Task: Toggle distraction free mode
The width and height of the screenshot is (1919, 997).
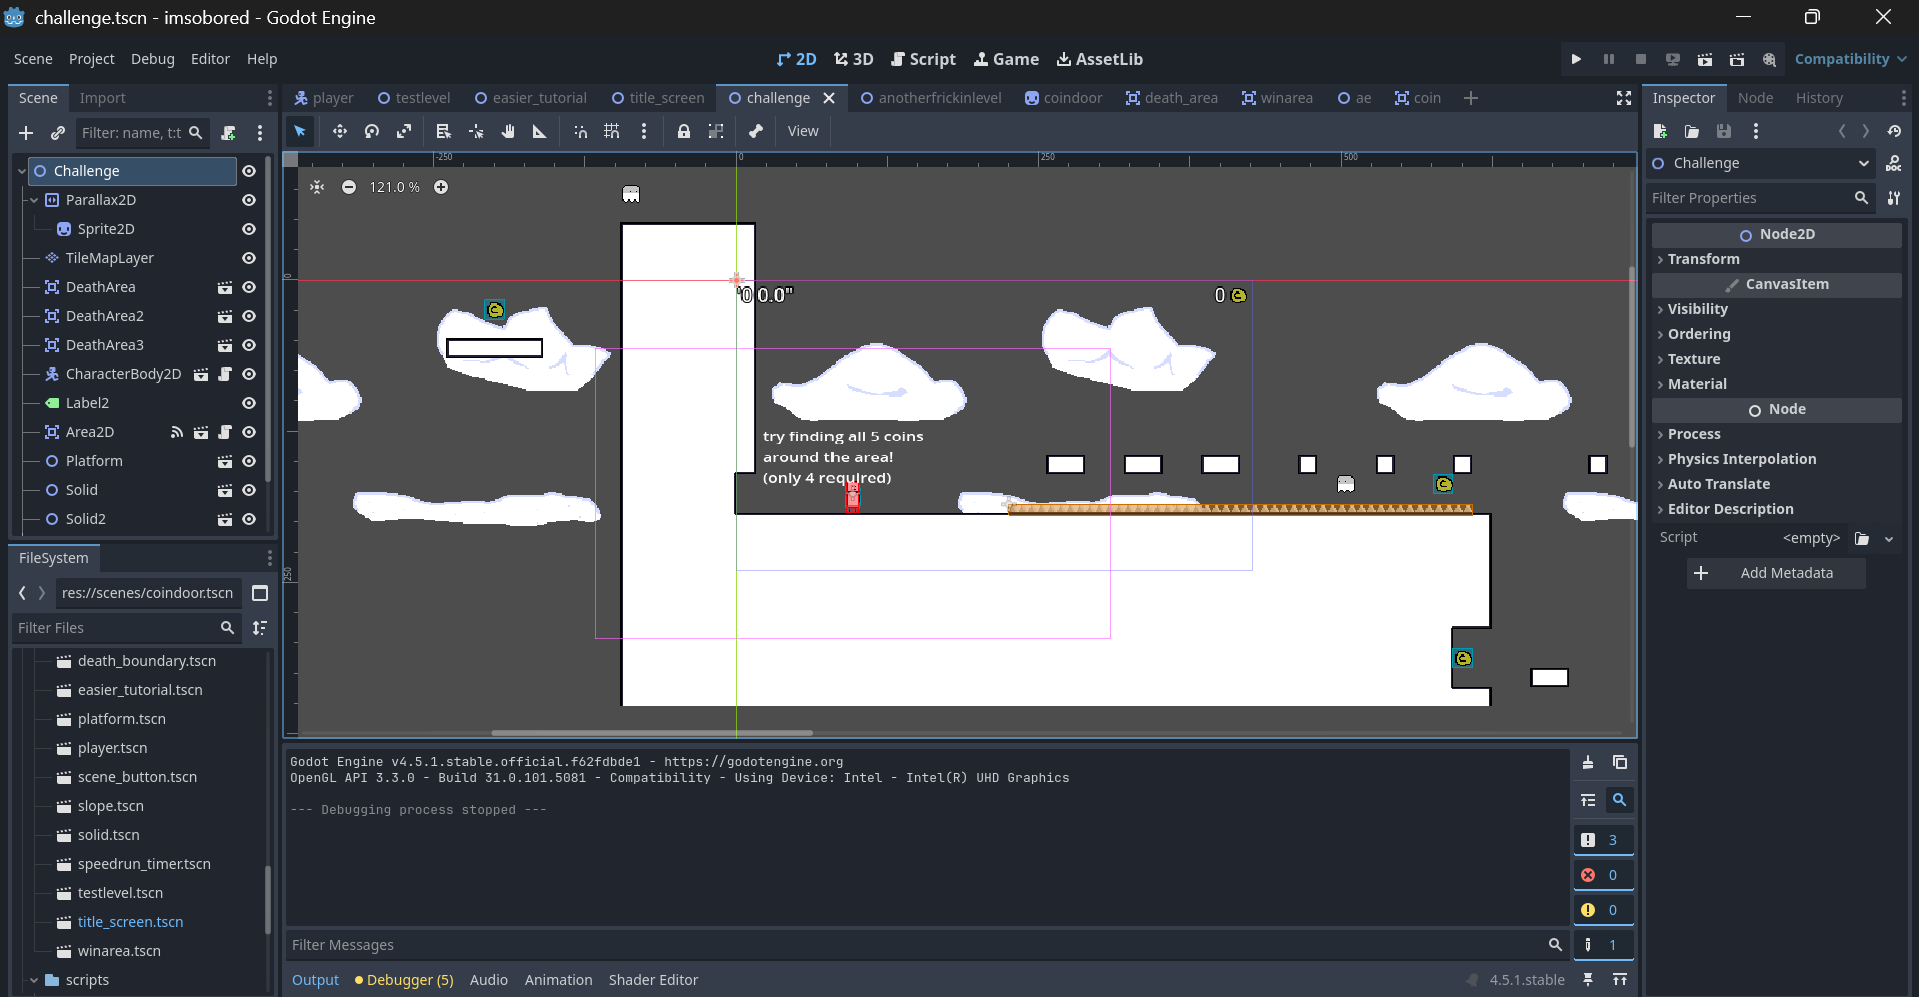Action: tap(1624, 98)
